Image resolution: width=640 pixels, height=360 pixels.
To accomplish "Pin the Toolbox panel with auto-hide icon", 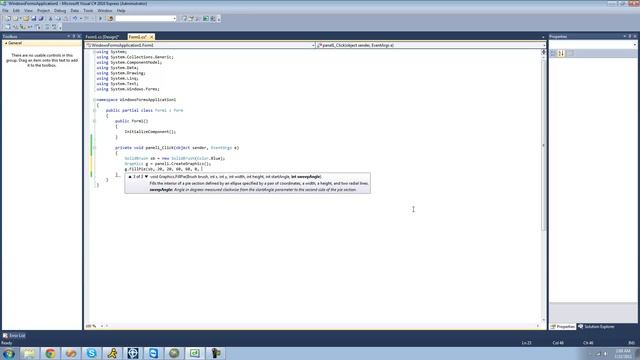I will click(x=74, y=36).
